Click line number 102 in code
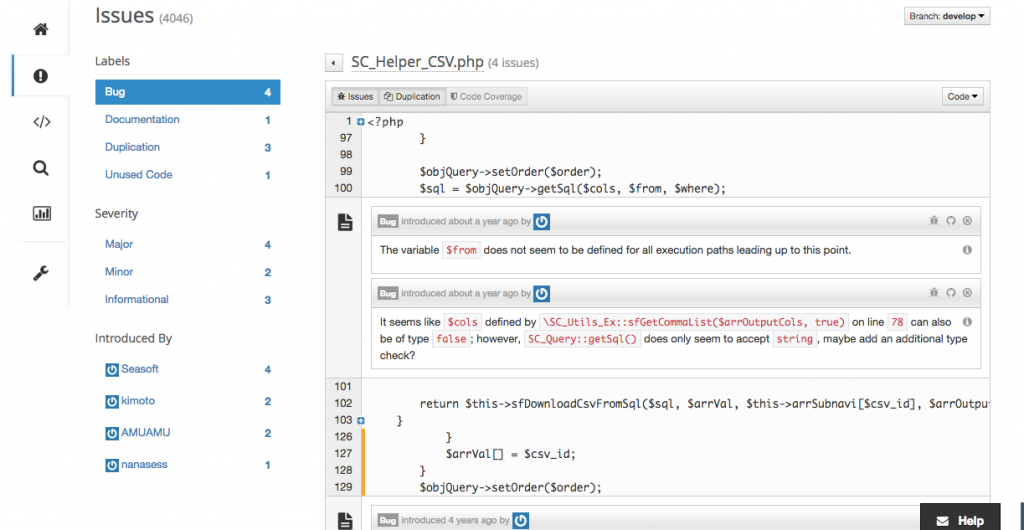 [x=343, y=403]
